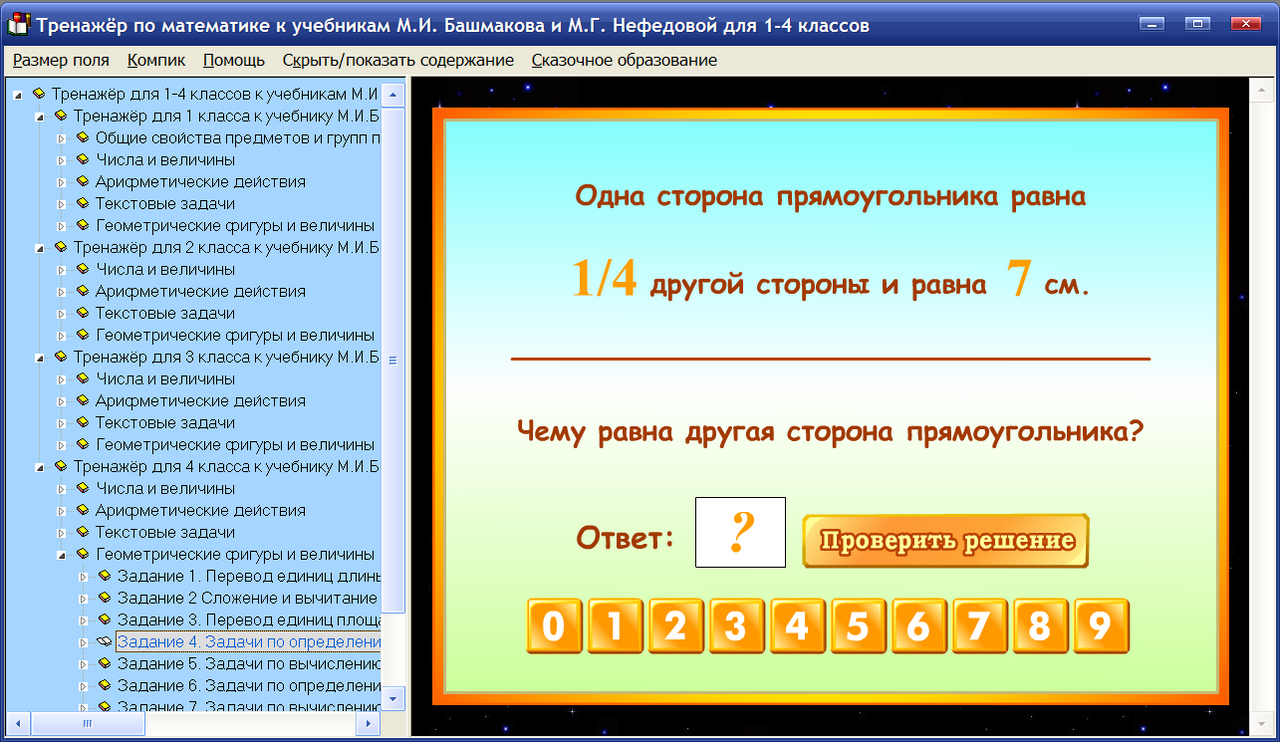Click digit 6 answer button

(919, 626)
